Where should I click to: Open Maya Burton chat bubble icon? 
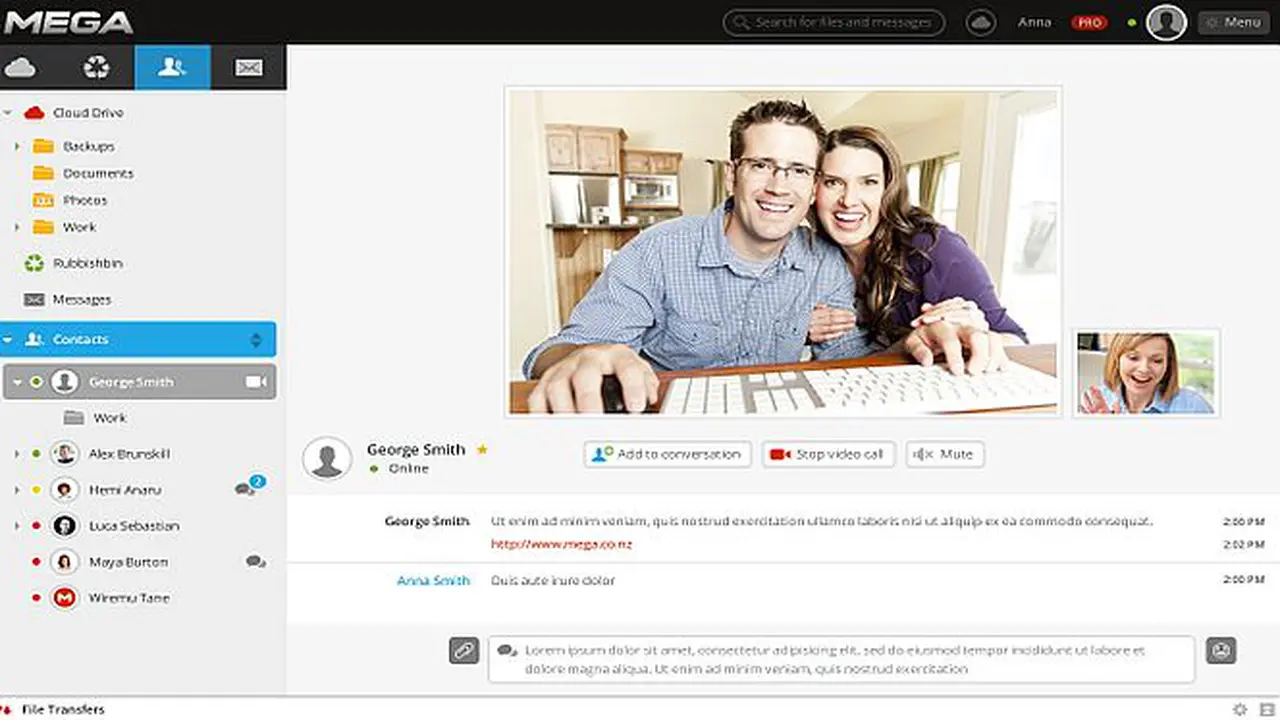tap(255, 562)
